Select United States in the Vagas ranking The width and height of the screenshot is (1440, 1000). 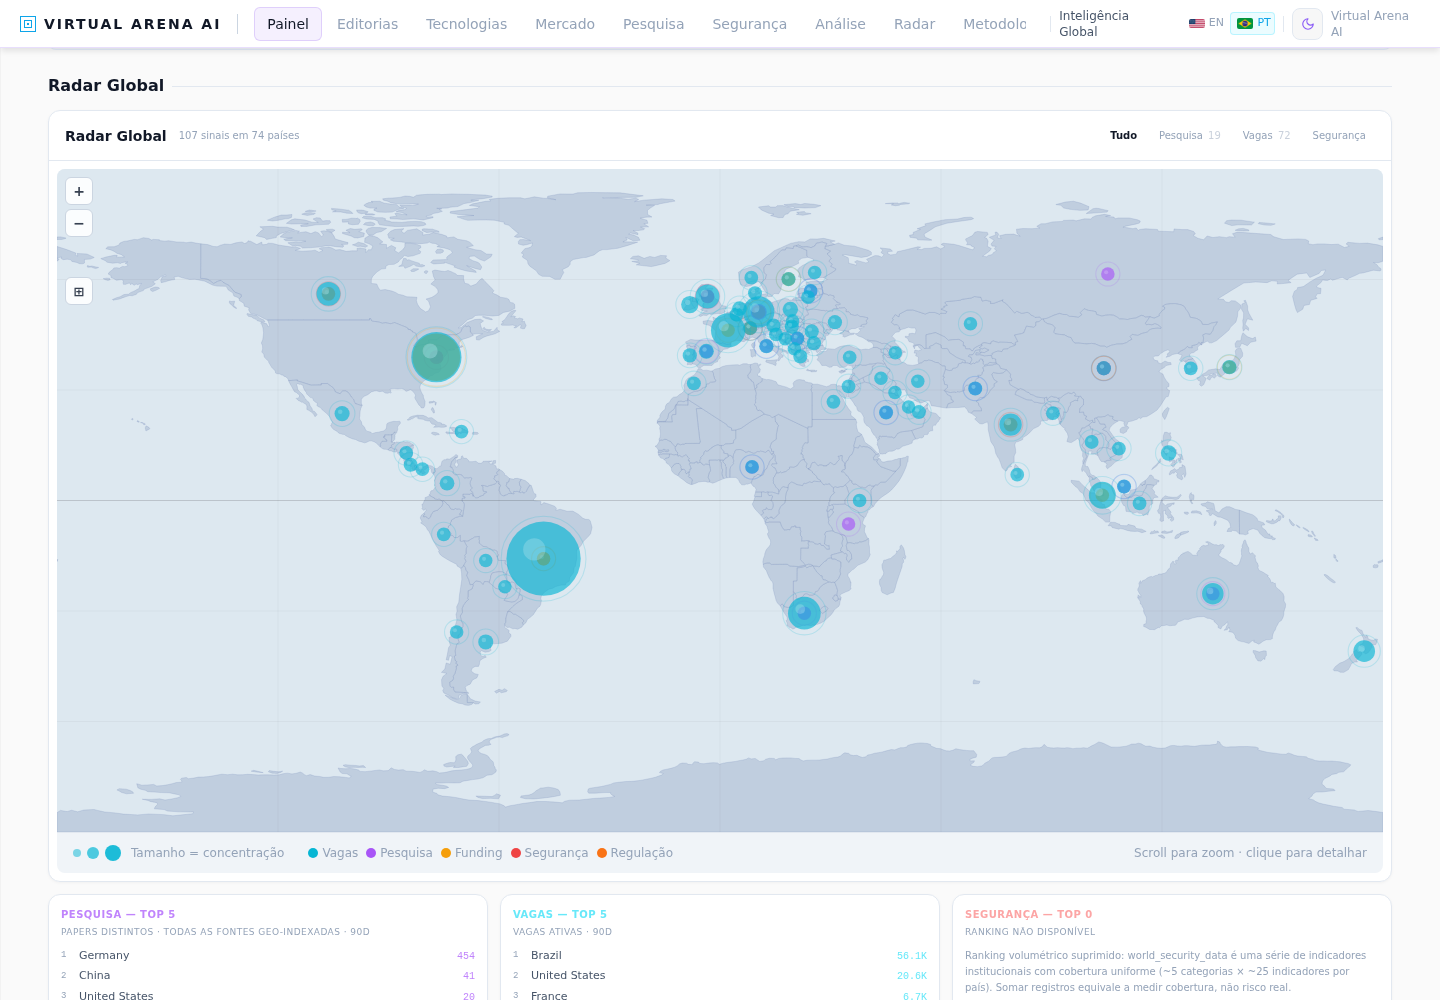point(720,975)
